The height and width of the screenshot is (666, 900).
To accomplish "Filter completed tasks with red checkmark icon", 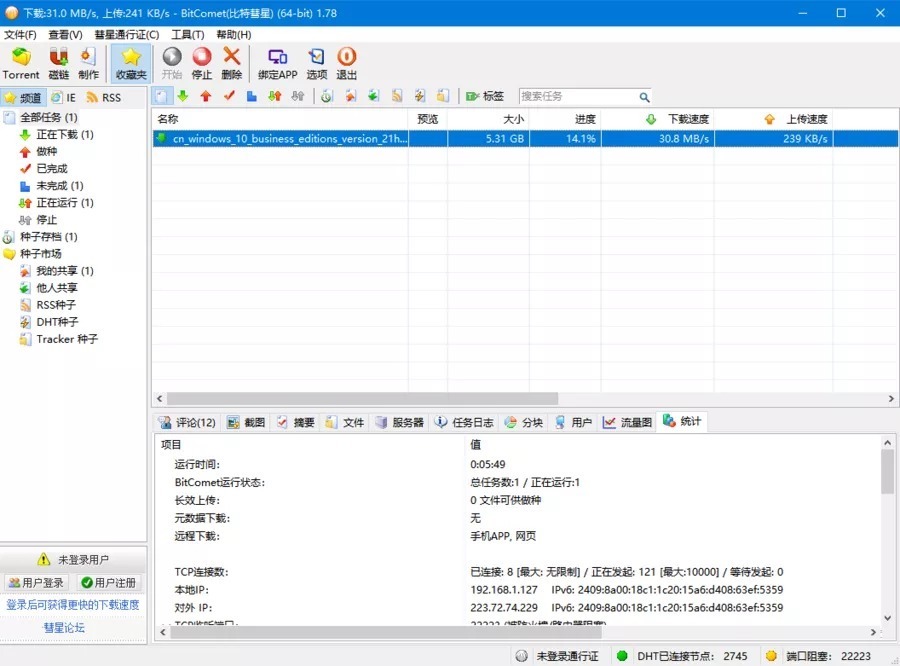I will (x=229, y=96).
